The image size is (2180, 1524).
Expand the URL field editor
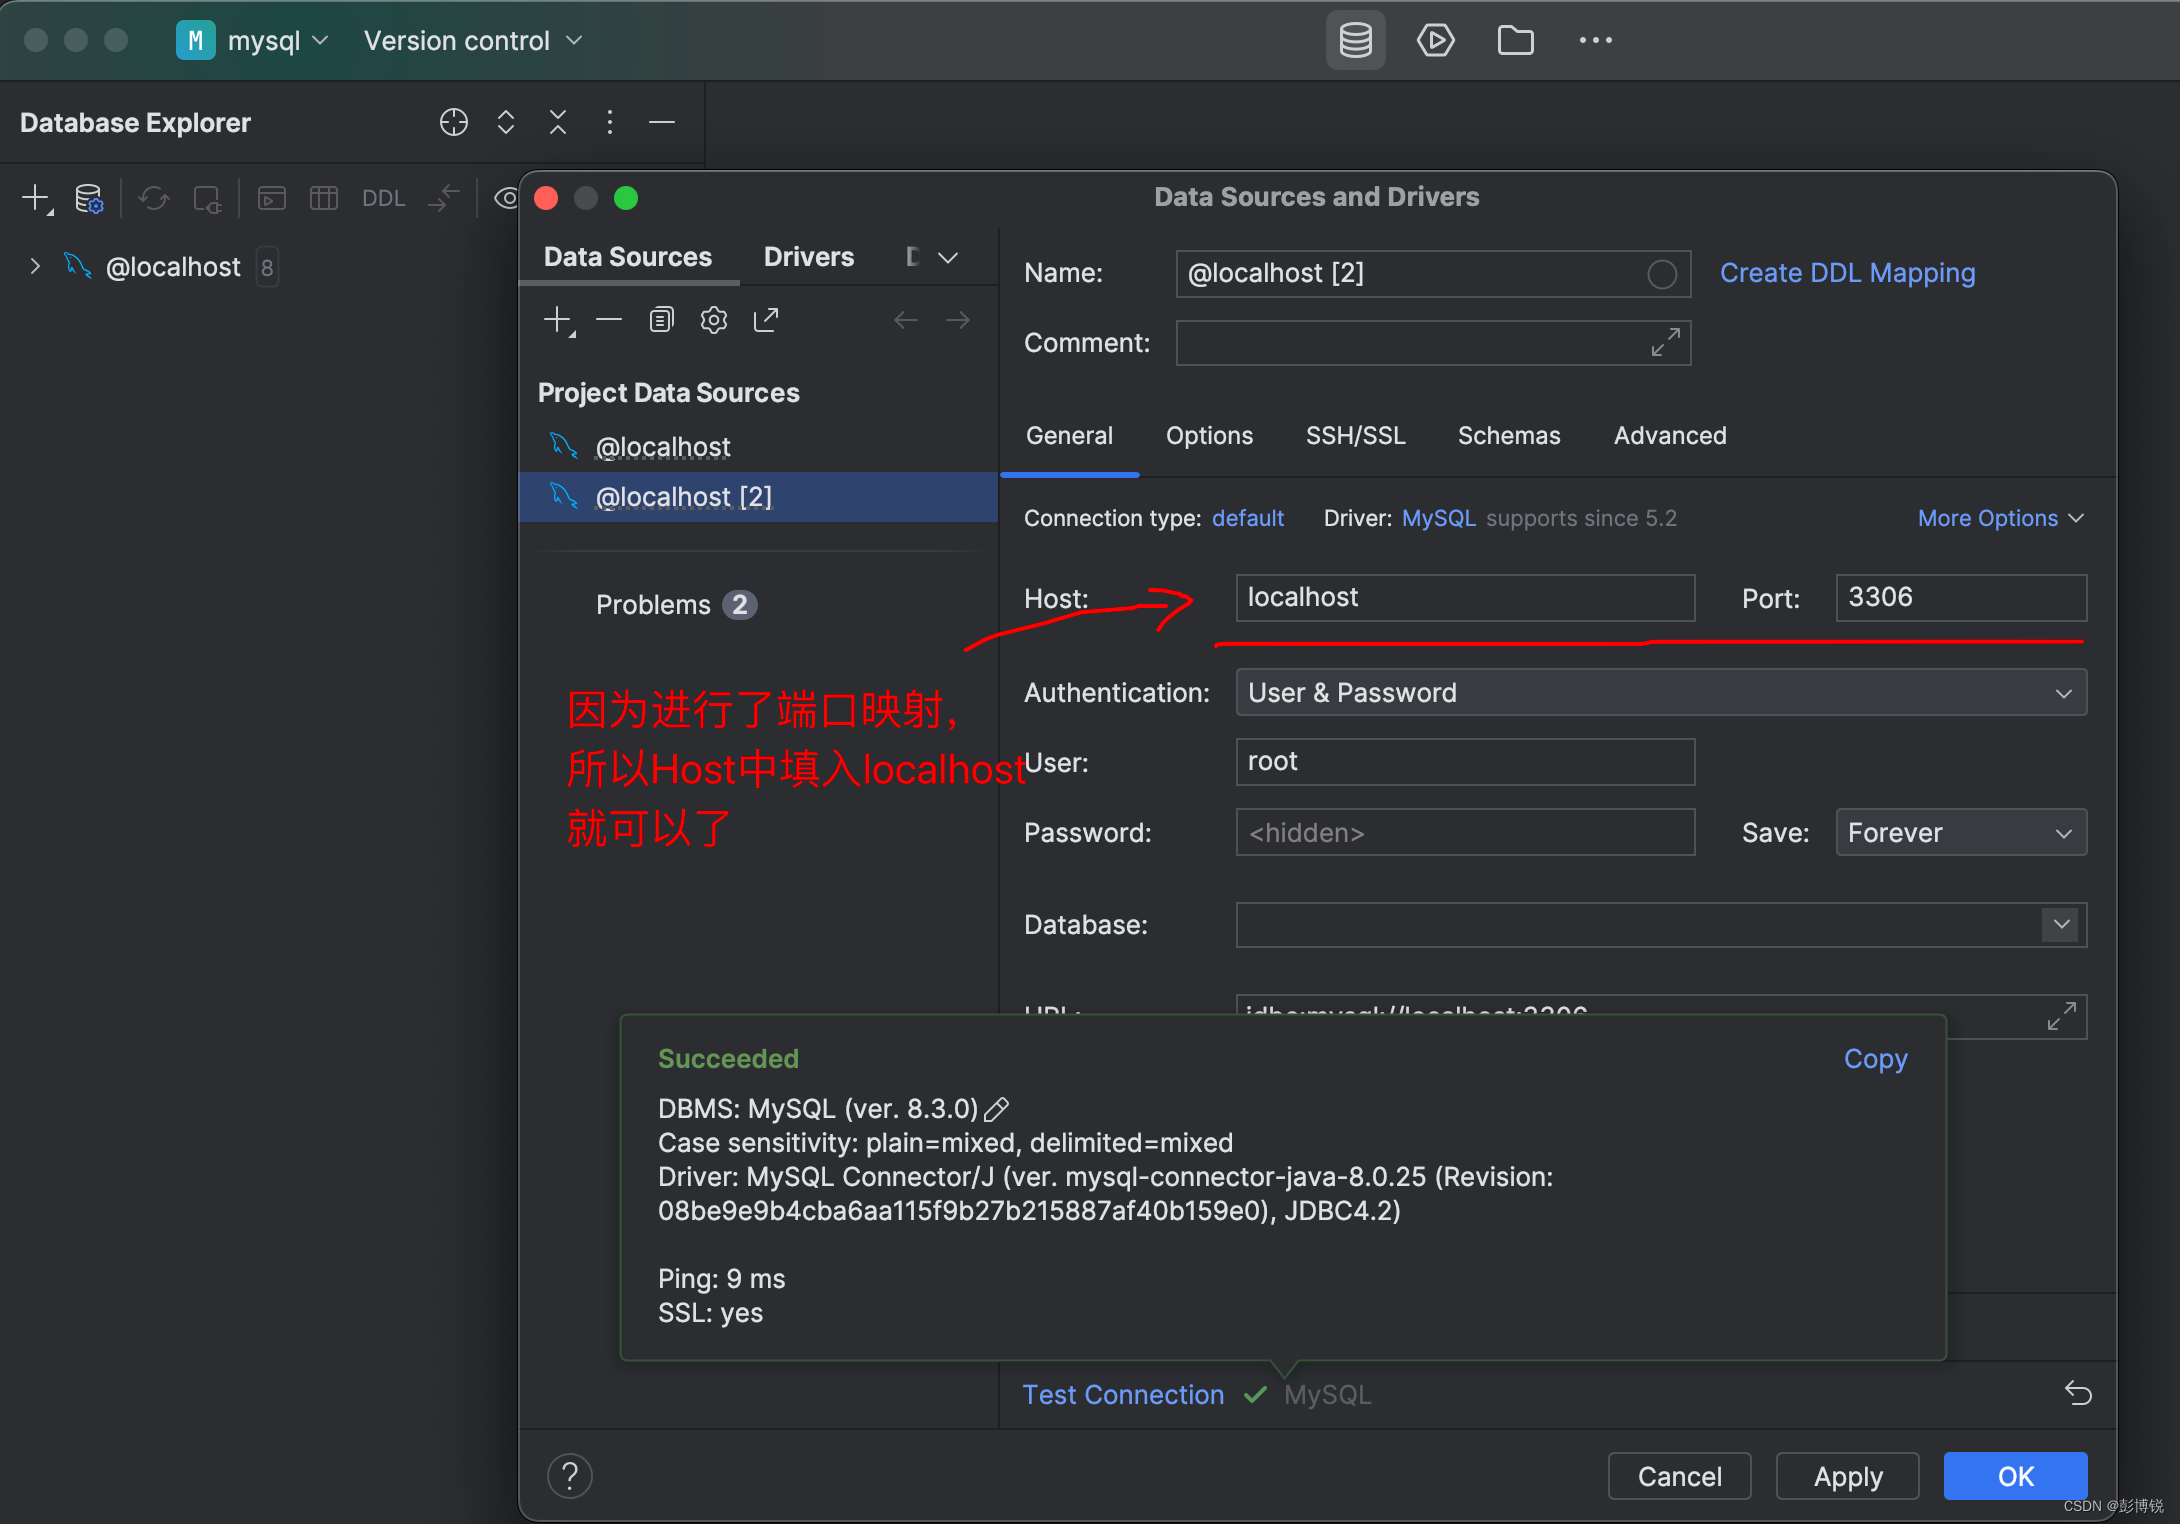[2062, 1016]
